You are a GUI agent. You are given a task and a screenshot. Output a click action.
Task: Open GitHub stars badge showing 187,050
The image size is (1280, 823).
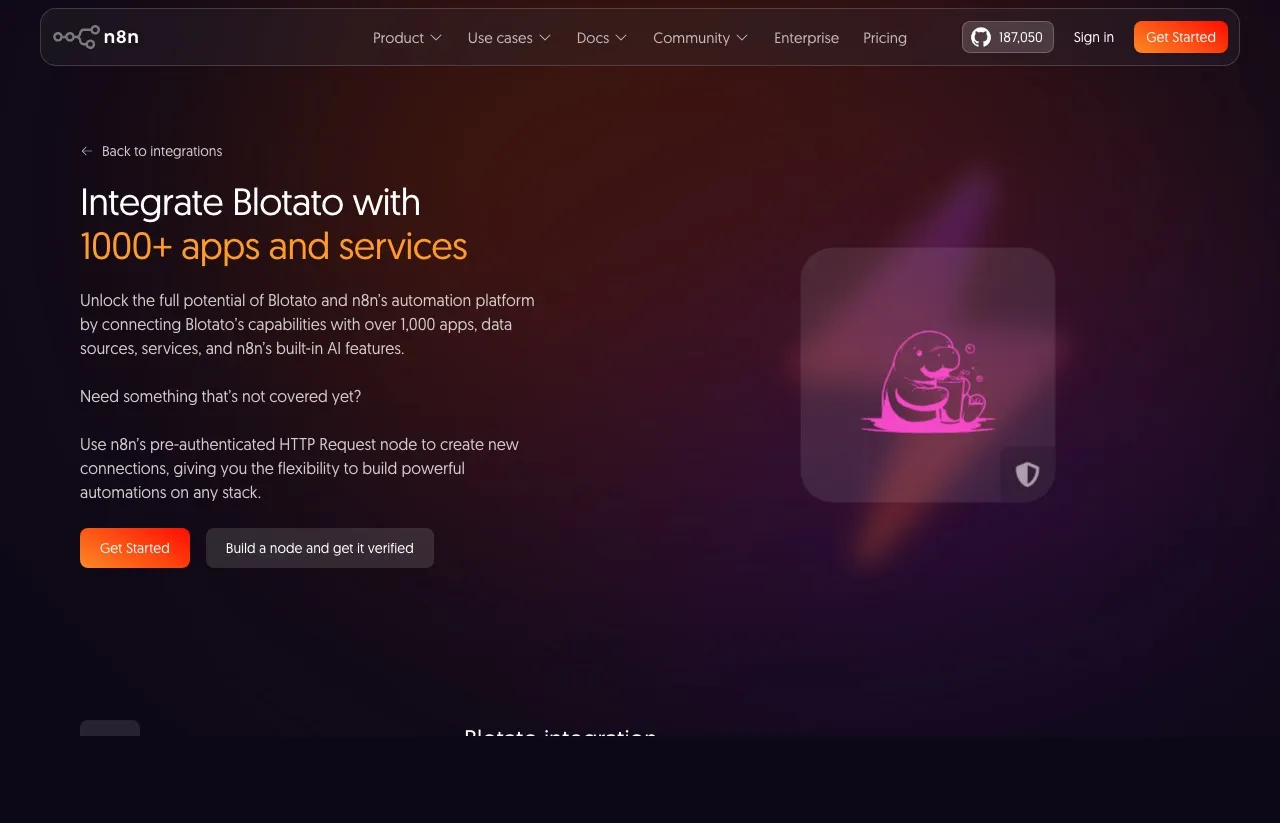[x=1007, y=37]
